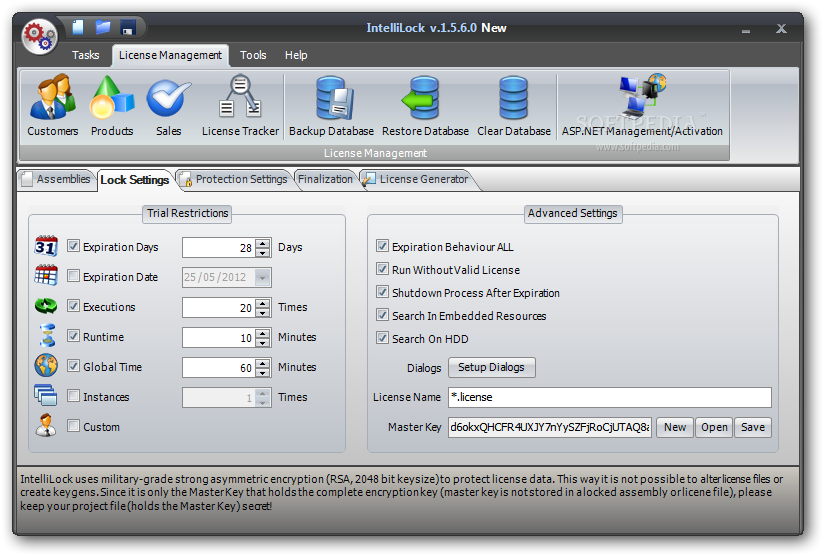Screen dimensions: 824x556
Task: Open ASP.NET Management/Activation
Action: (642, 106)
